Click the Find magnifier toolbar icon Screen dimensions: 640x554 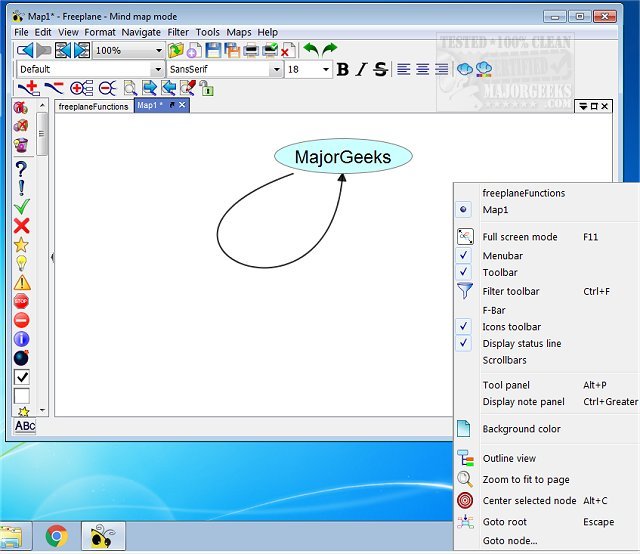(x=130, y=88)
